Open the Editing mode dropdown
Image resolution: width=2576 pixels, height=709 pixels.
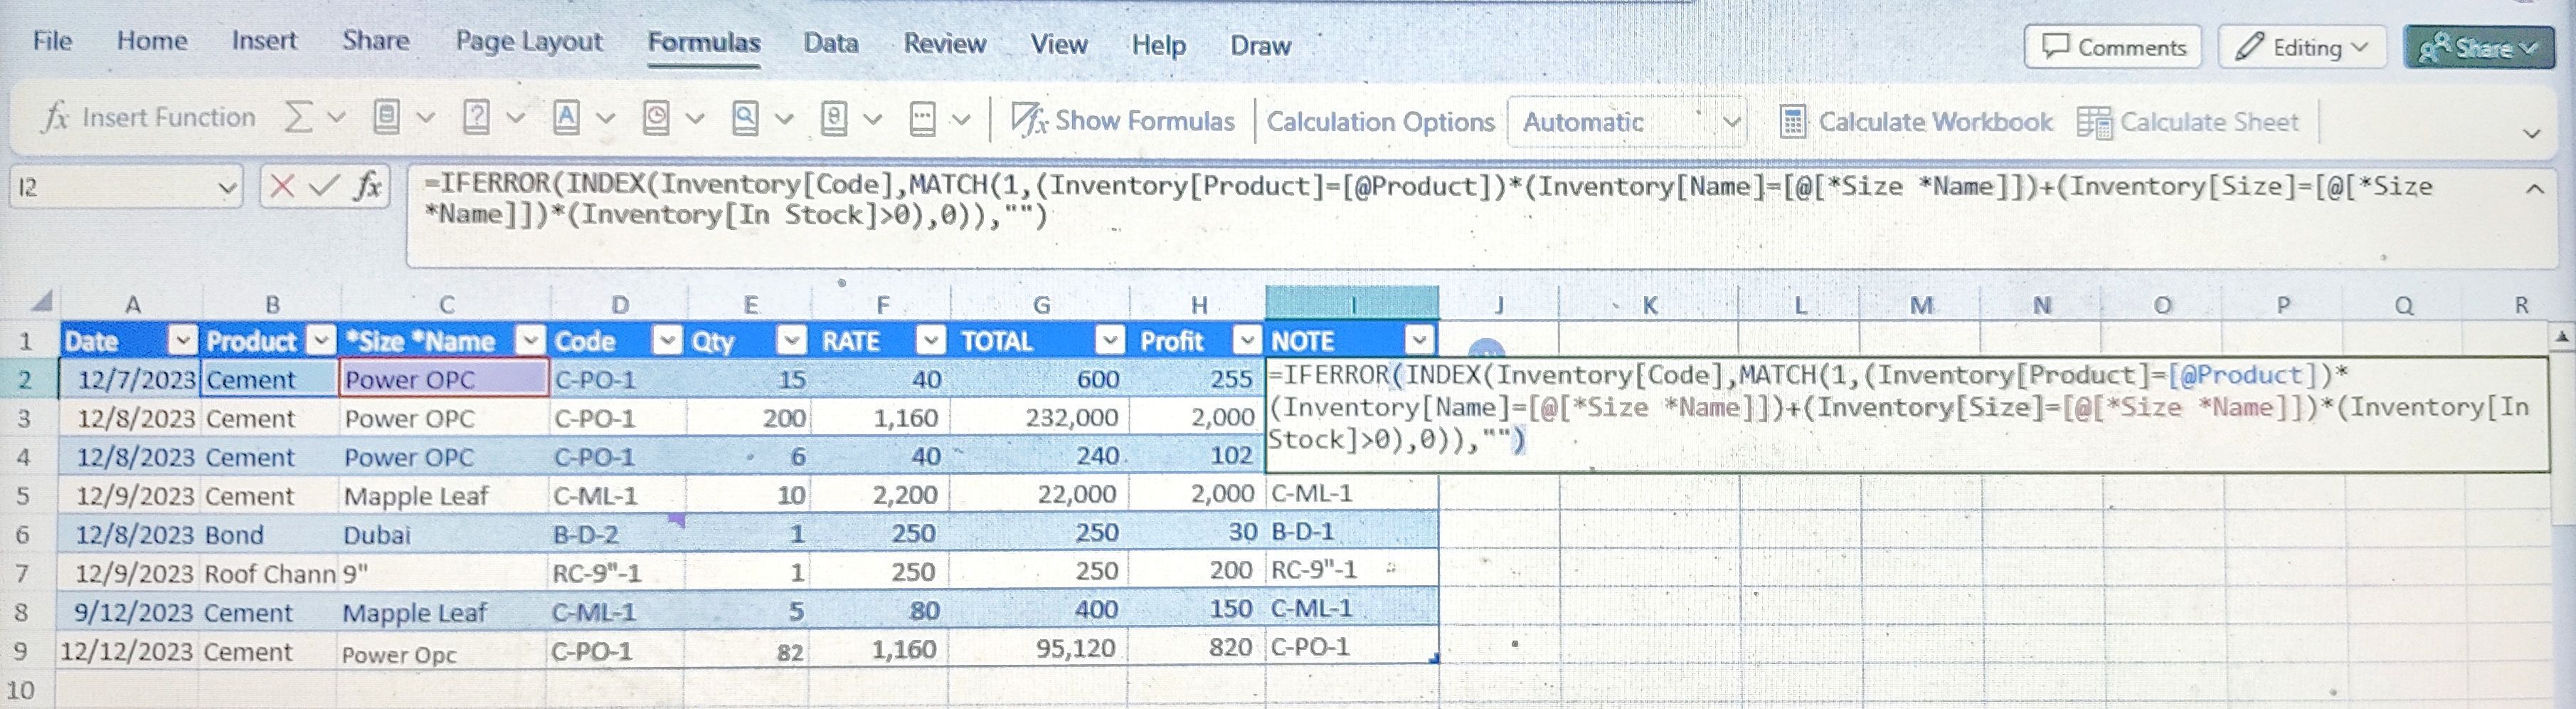[x=2302, y=47]
